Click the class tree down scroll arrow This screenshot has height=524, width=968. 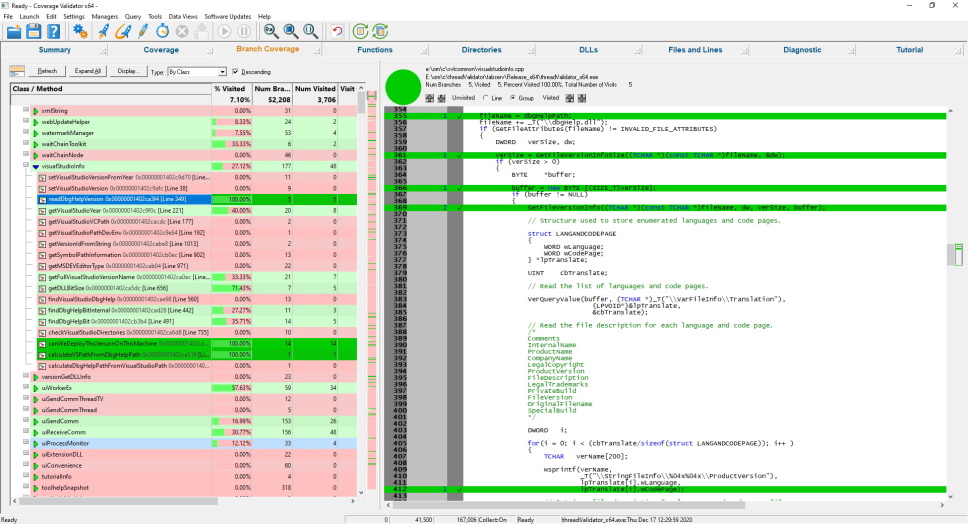361,493
